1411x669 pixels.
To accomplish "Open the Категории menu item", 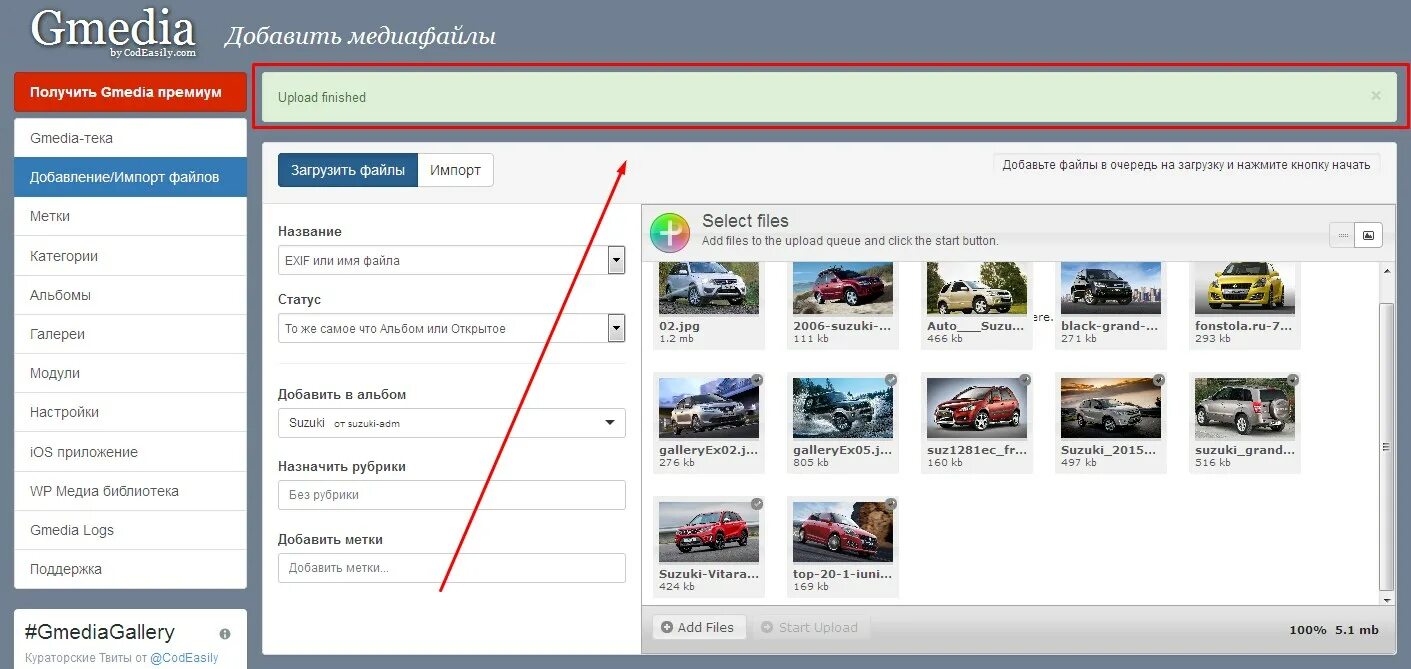I will [131, 256].
